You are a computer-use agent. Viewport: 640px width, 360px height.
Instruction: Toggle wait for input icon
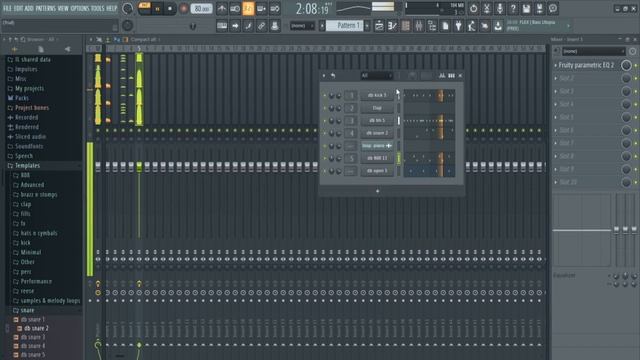pyautogui.click(x=235, y=9)
